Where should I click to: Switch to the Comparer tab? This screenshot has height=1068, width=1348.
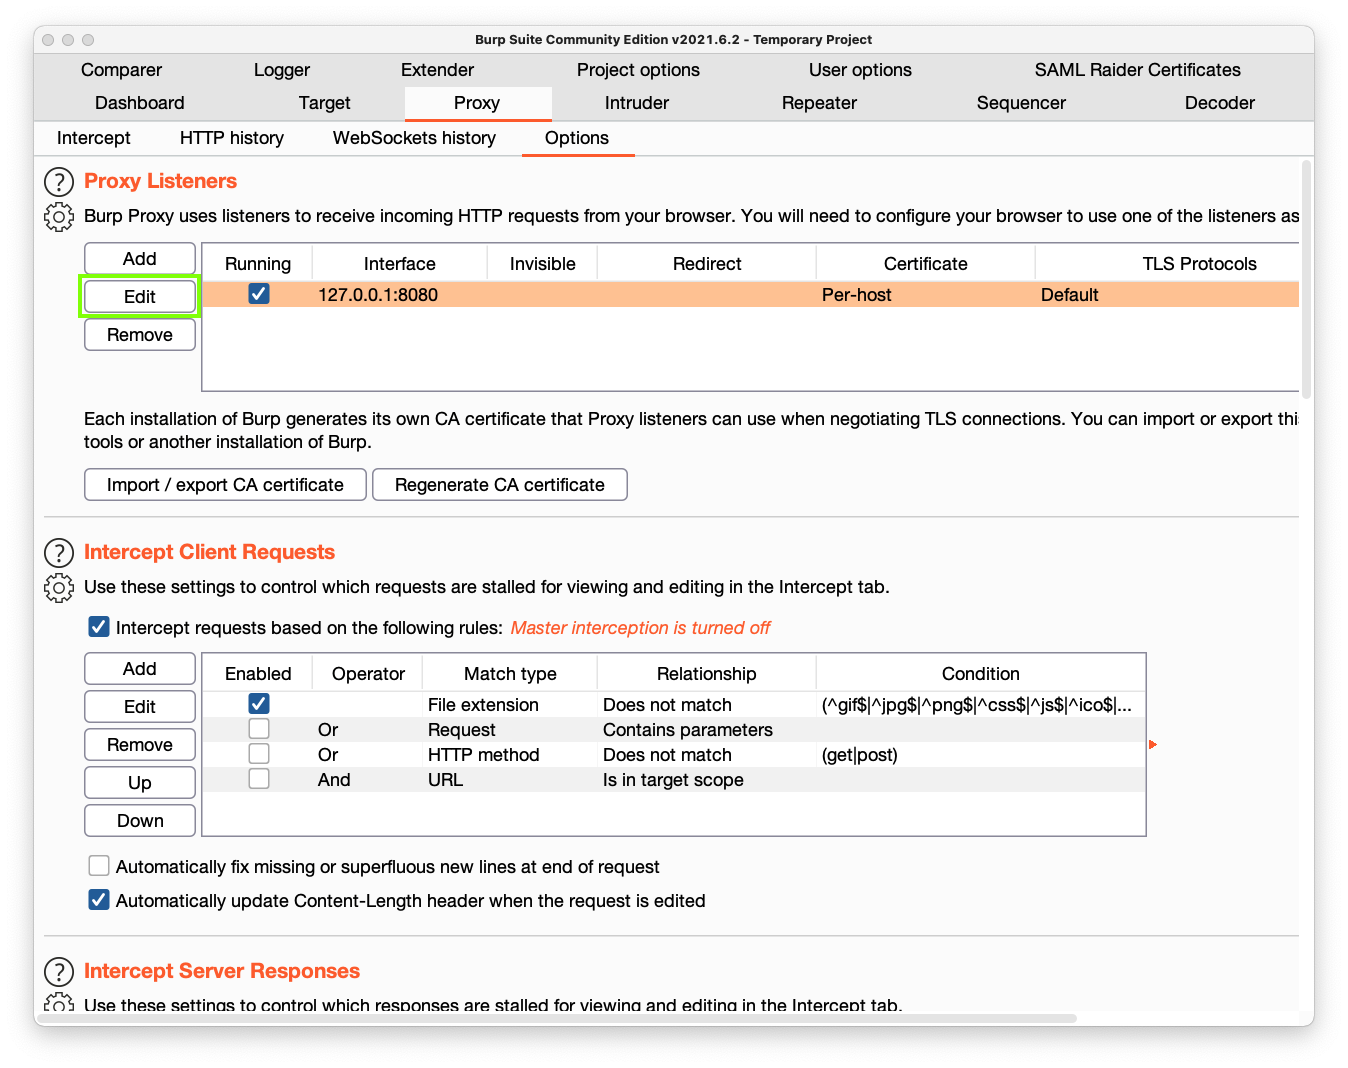(121, 70)
